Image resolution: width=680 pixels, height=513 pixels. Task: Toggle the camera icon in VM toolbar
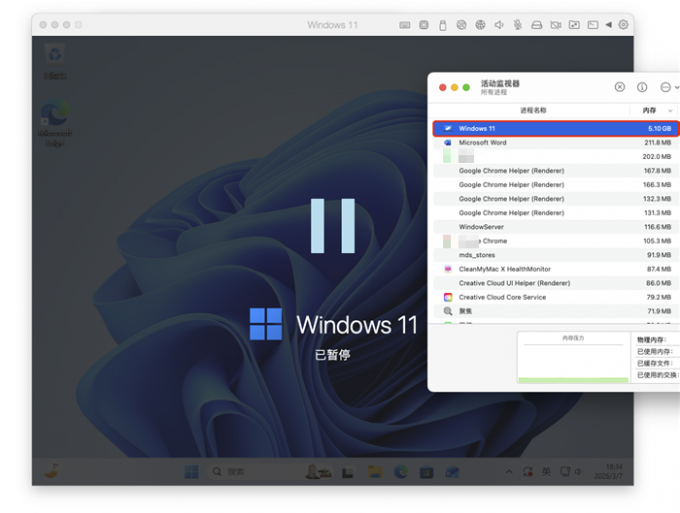click(555, 25)
